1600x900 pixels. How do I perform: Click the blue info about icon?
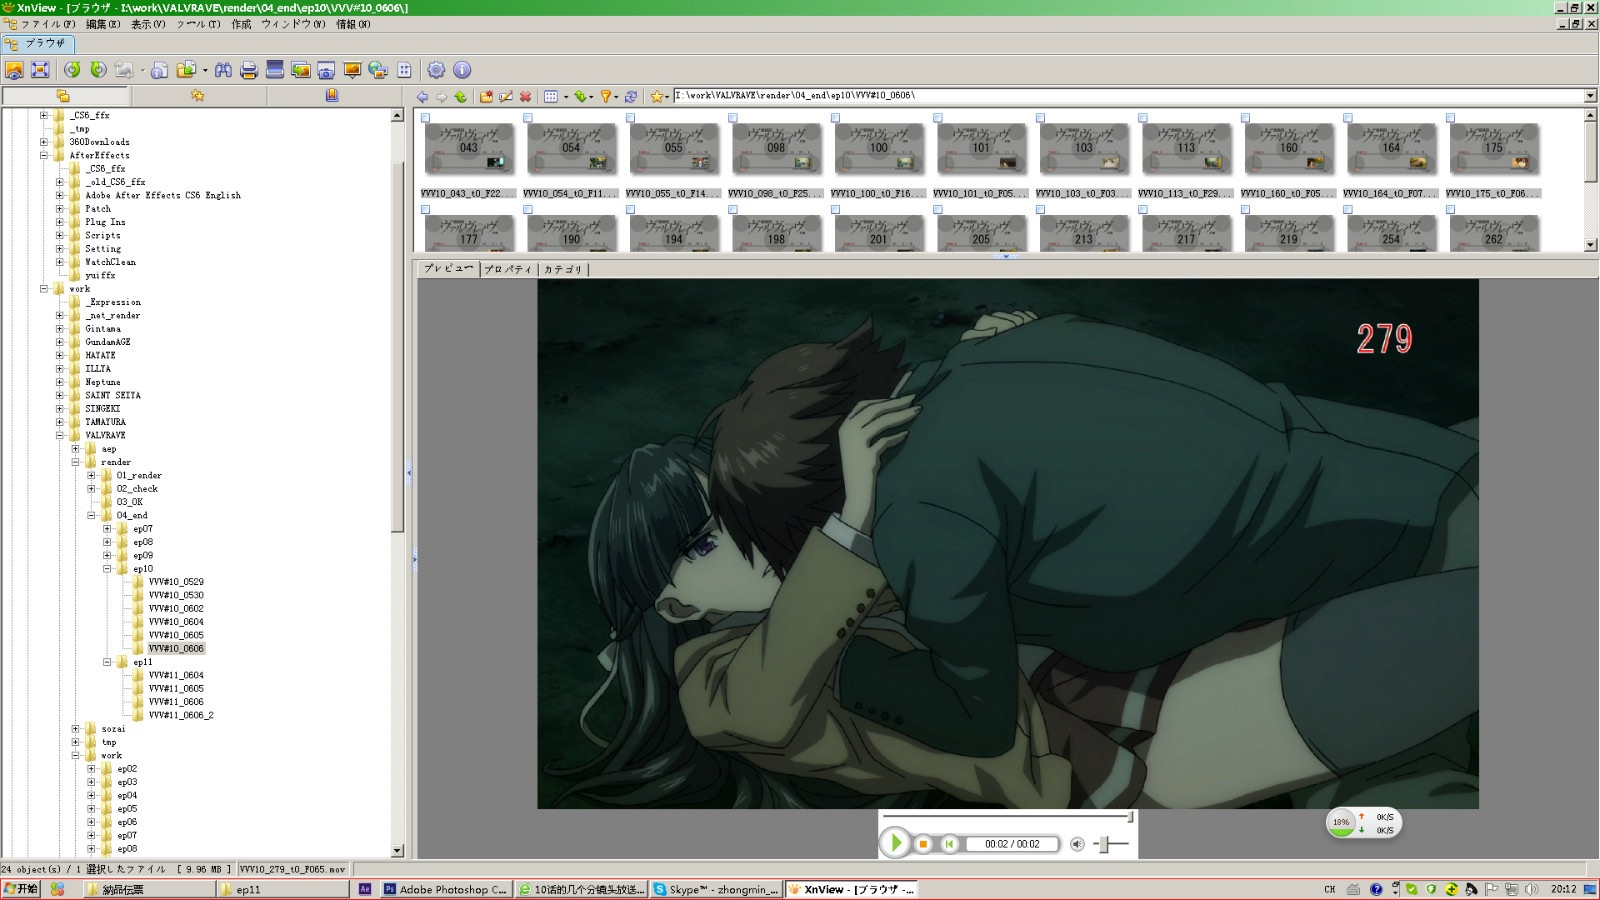(462, 70)
